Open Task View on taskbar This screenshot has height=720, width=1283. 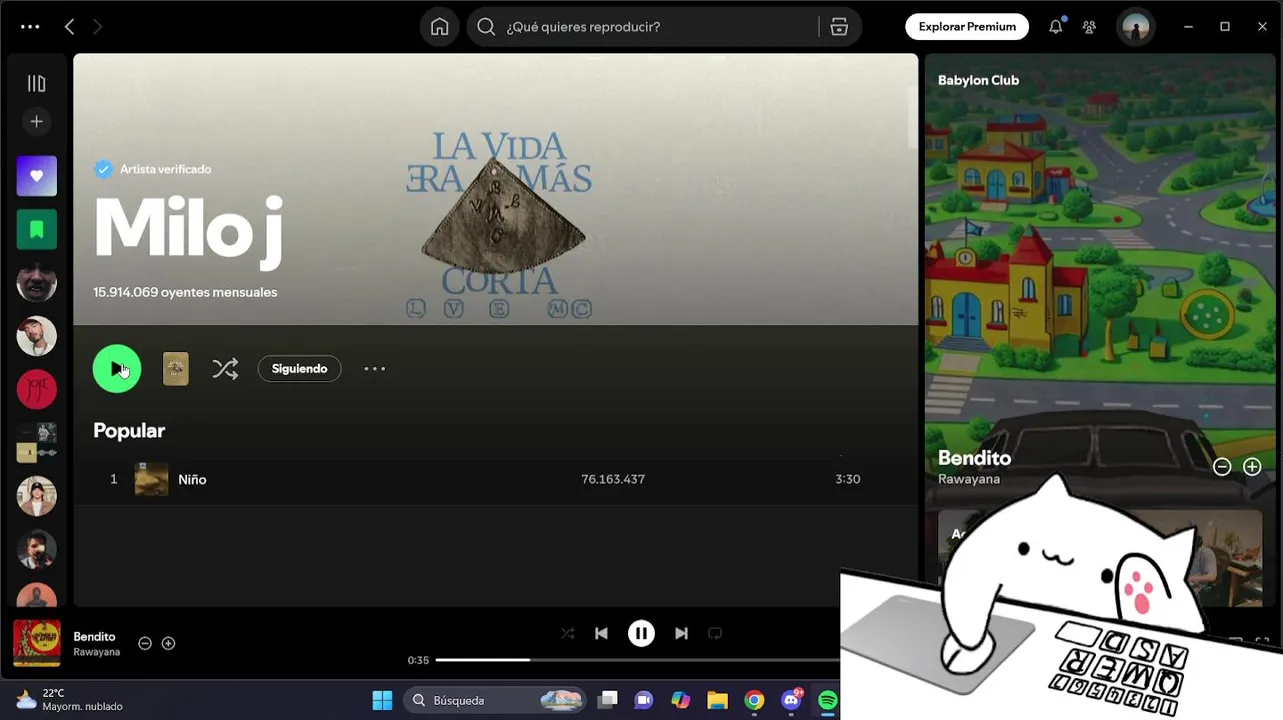click(x=607, y=700)
